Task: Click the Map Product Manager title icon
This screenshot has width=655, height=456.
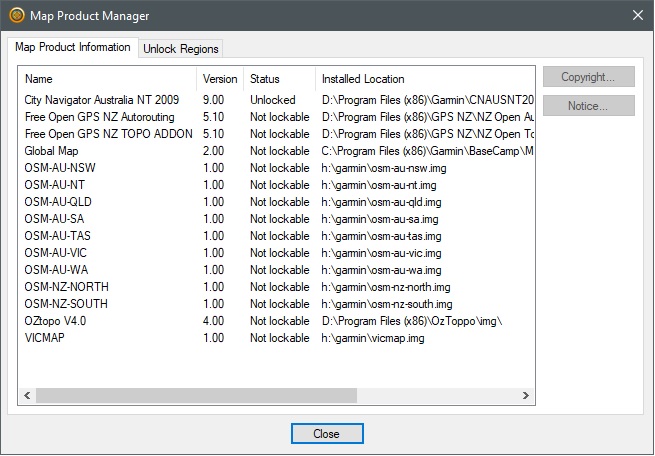Action: click(17, 16)
